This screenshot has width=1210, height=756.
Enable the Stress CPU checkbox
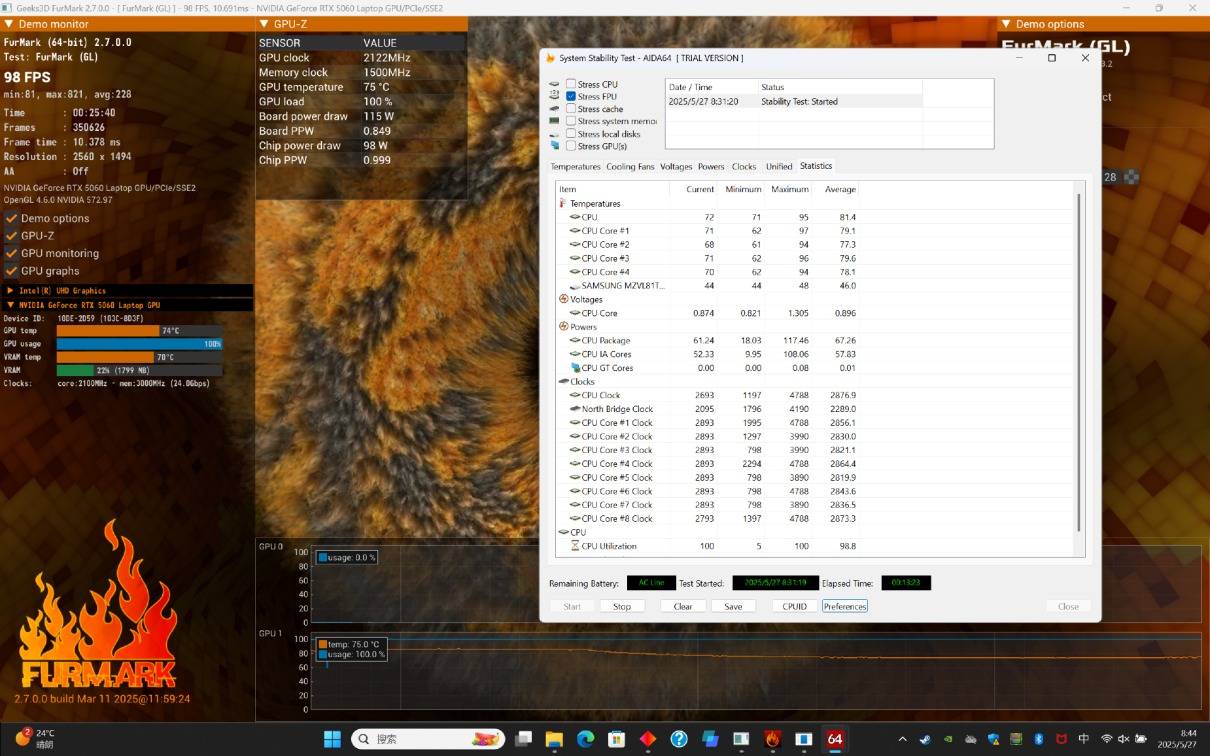pos(571,84)
